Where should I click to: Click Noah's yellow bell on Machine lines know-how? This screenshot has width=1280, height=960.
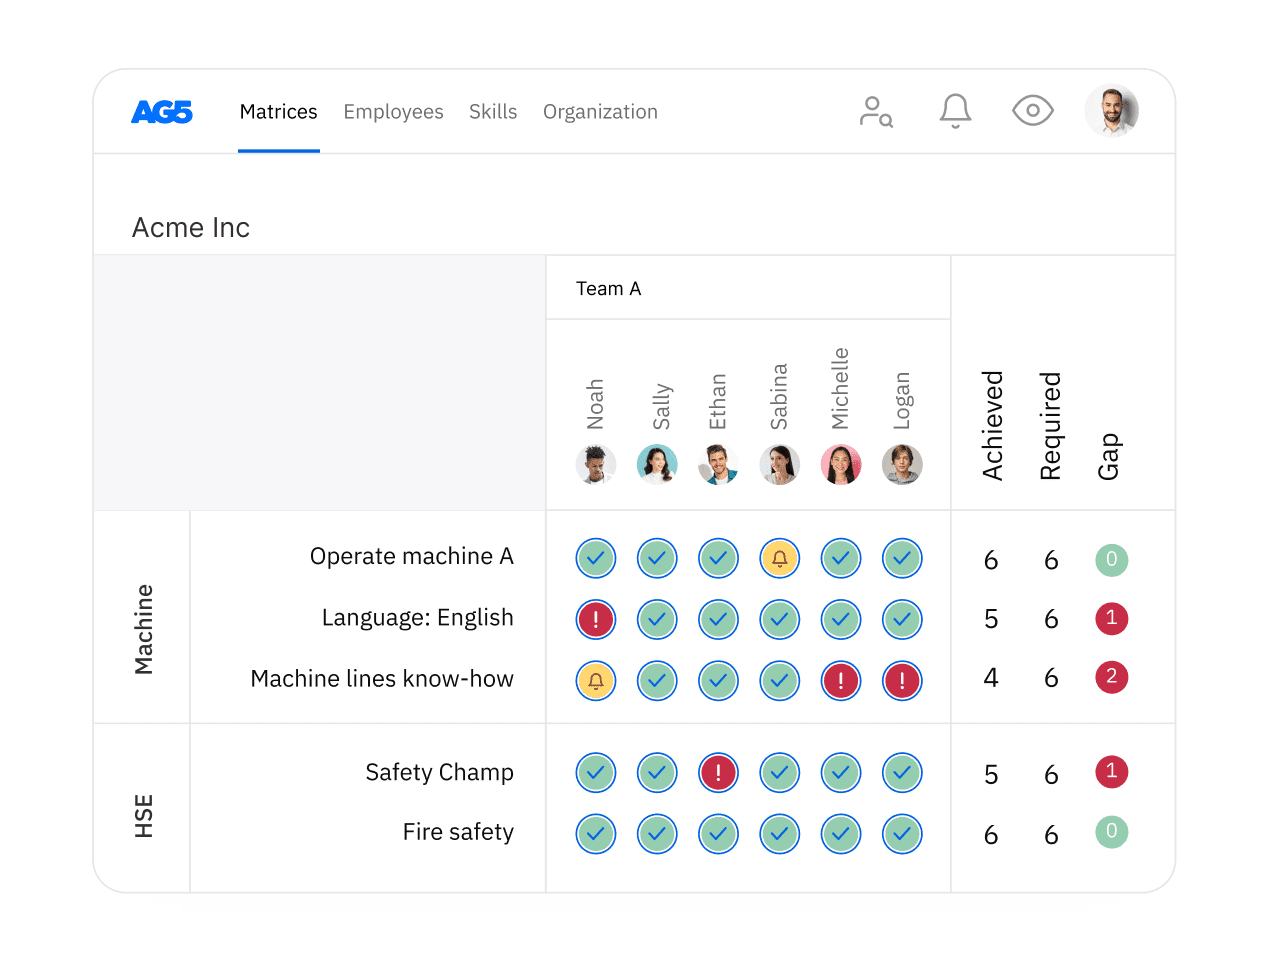point(595,681)
